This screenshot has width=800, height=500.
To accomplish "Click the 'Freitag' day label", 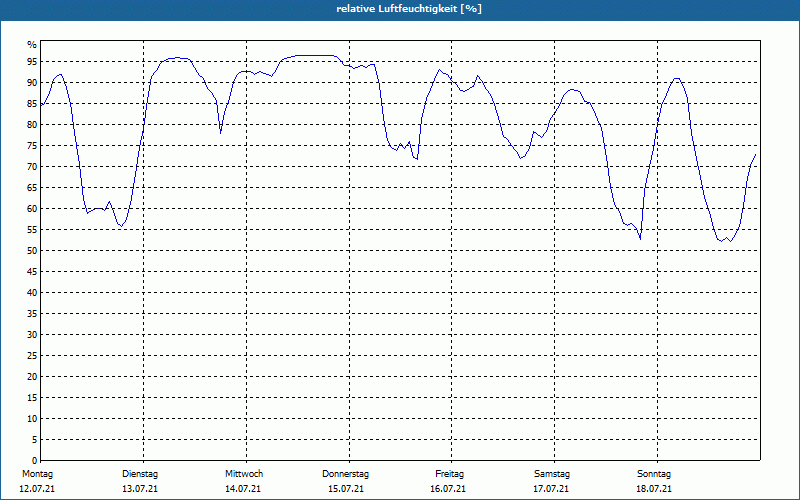I will pyautogui.click(x=449, y=474).
